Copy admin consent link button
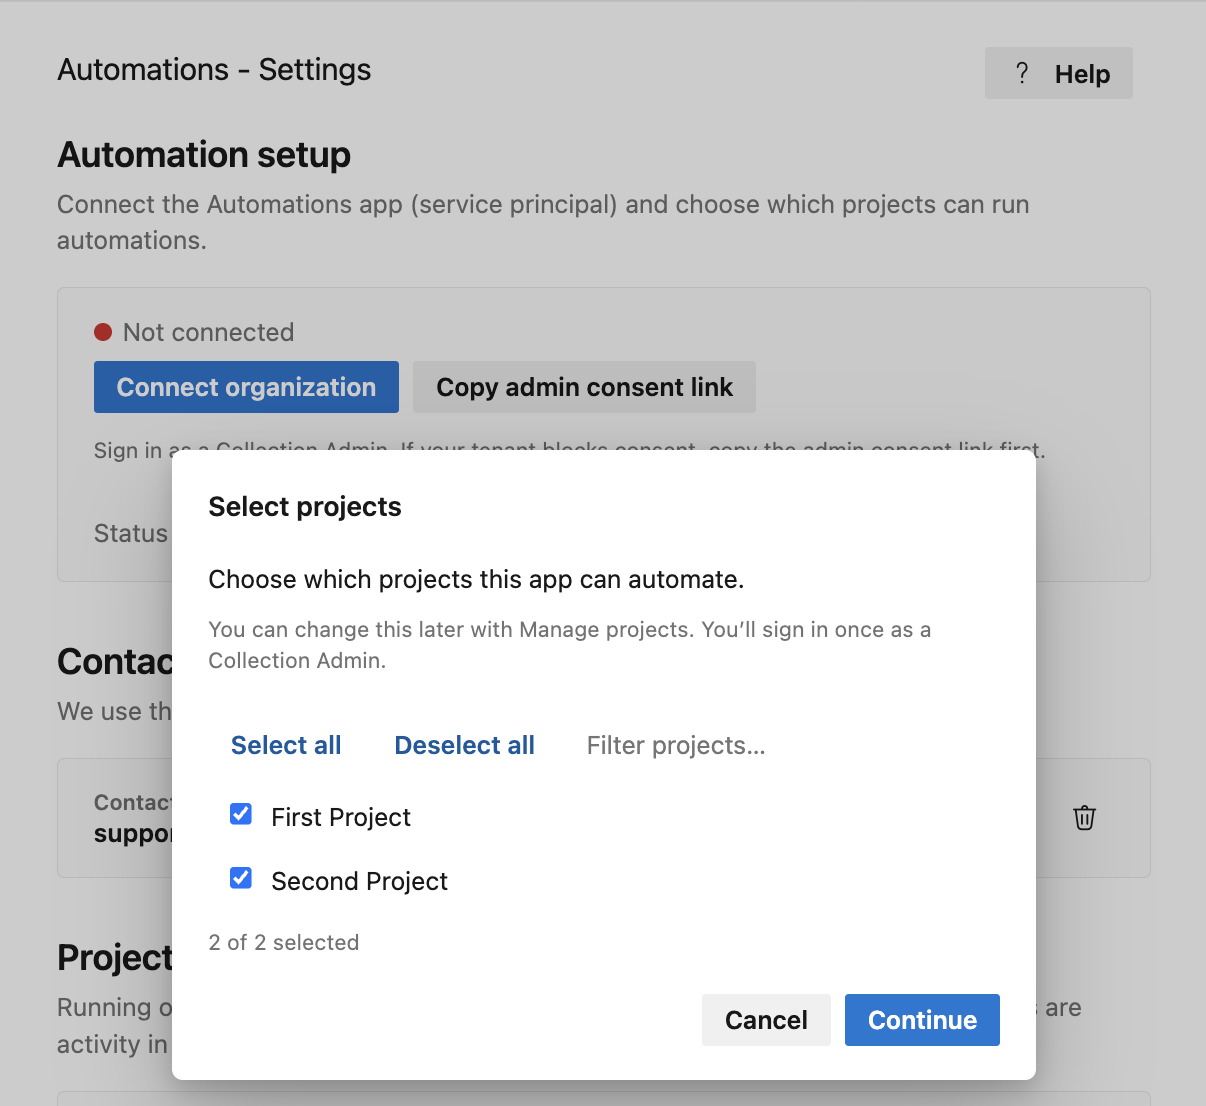This screenshot has height=1106, width=1206. 584,387
